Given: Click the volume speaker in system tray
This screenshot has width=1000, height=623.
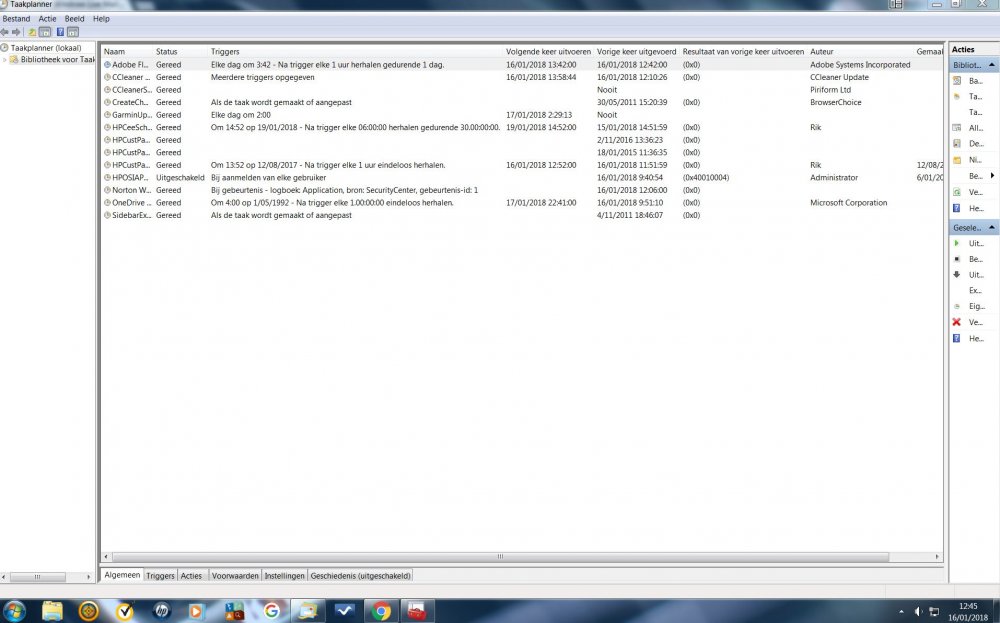Looking at the screenshot, I should [918, 612].
